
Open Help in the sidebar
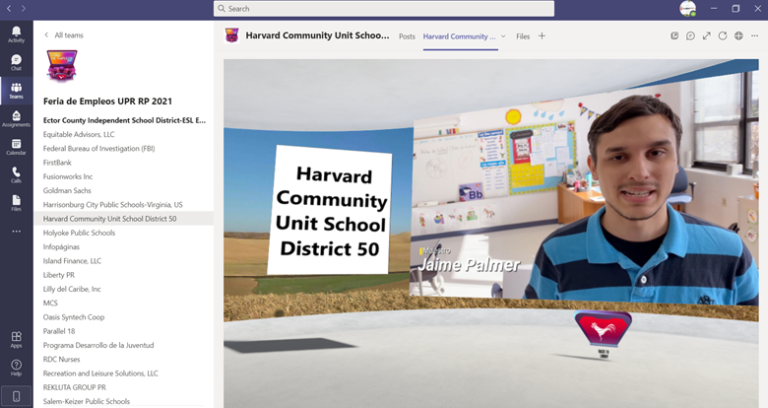16,367
